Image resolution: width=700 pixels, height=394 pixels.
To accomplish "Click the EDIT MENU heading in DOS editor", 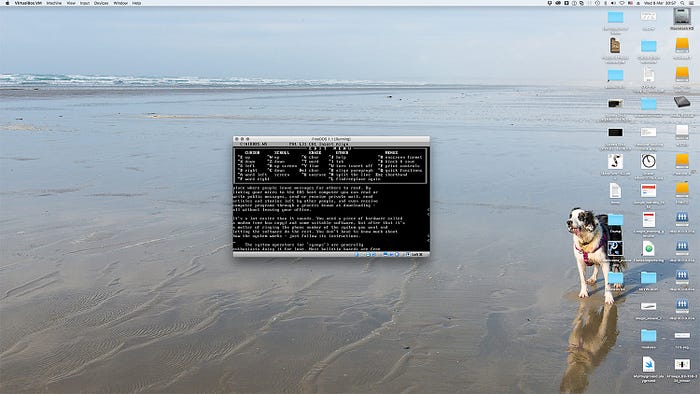I will tap(330, 148).
